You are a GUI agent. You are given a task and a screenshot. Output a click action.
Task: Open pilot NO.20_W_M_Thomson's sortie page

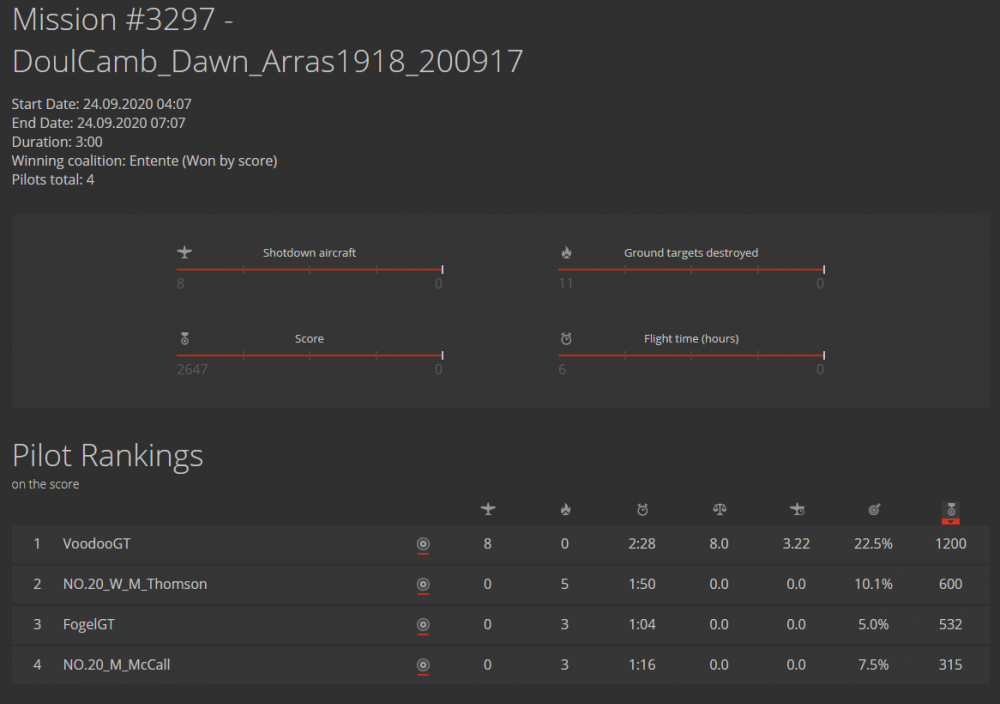(x=135, y=584)
